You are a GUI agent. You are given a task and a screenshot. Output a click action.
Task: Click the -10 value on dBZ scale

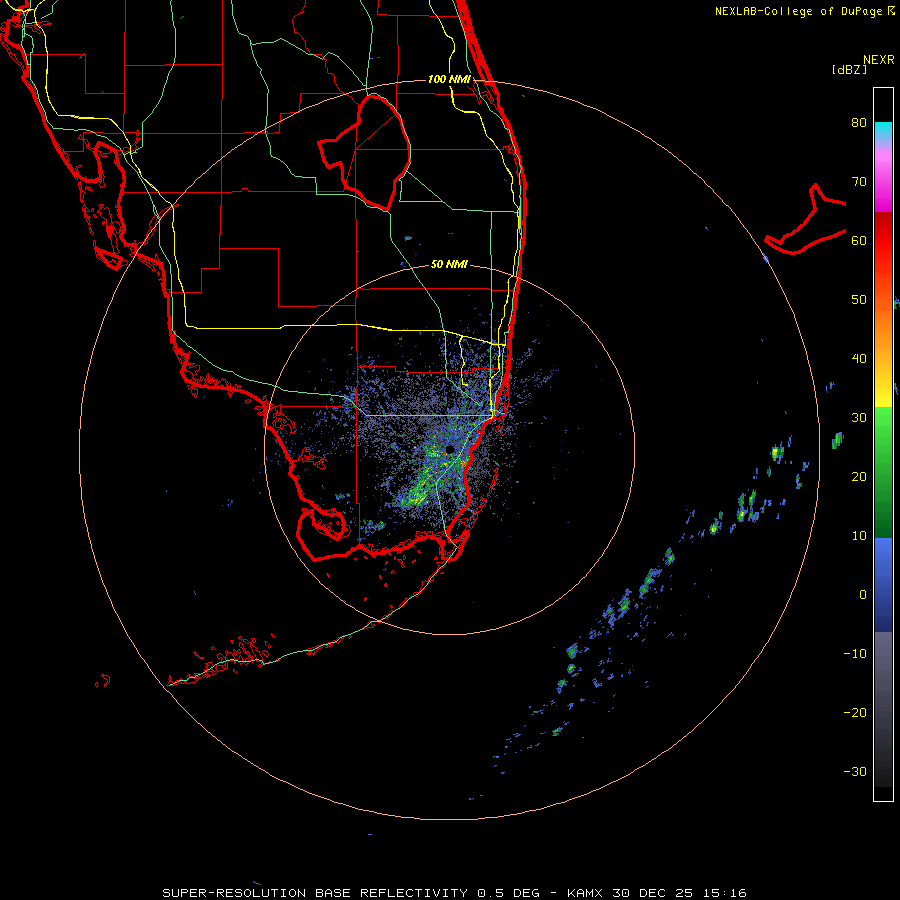855,654
